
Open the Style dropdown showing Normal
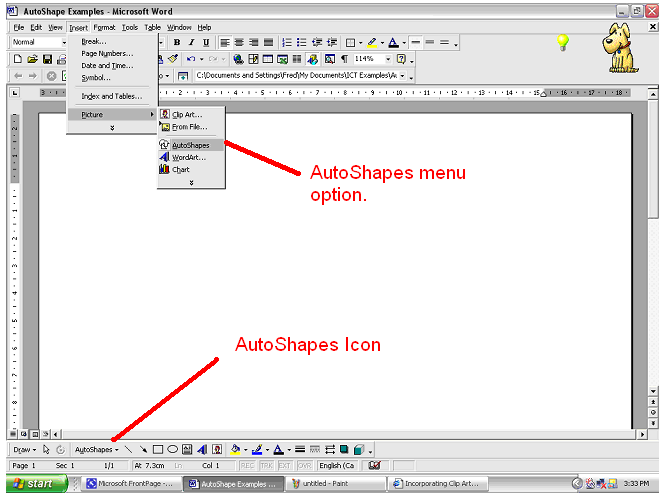tap(64, 42)
